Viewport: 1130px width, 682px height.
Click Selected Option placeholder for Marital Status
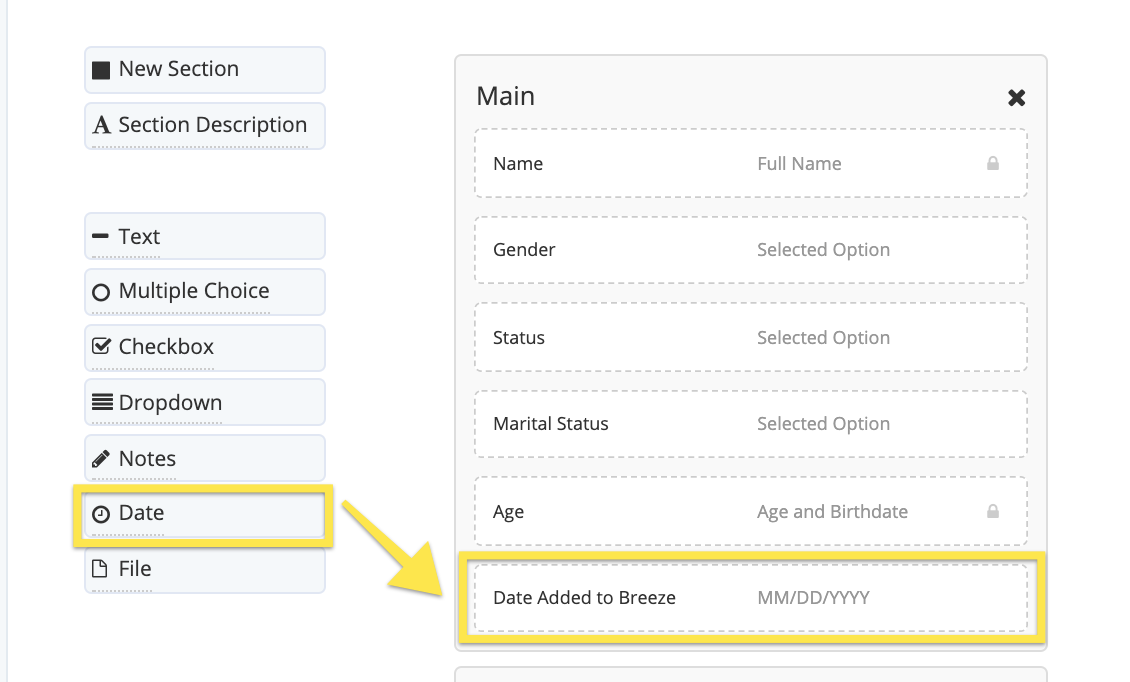[823, 423]
